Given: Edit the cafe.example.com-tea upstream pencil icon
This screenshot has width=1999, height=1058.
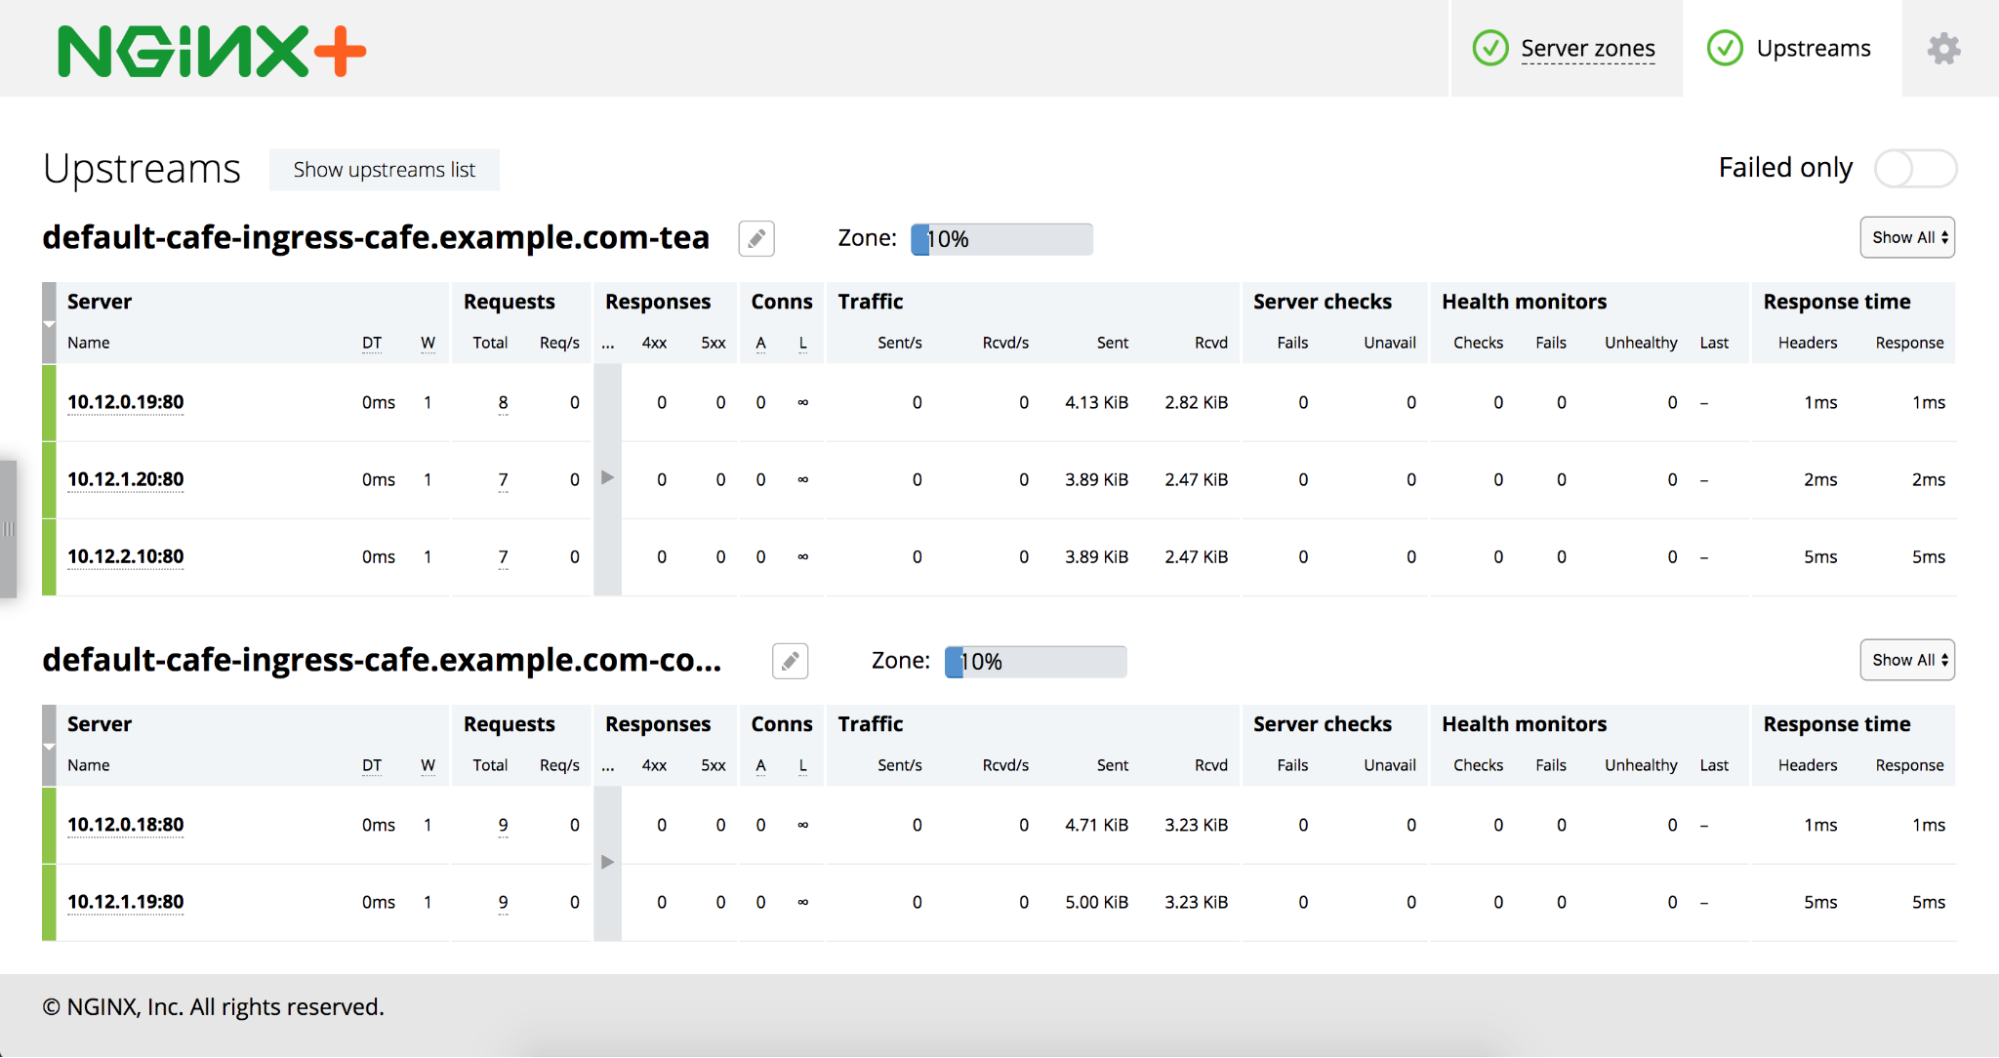Looking at the screenshot, I should (x=756, y=239).
